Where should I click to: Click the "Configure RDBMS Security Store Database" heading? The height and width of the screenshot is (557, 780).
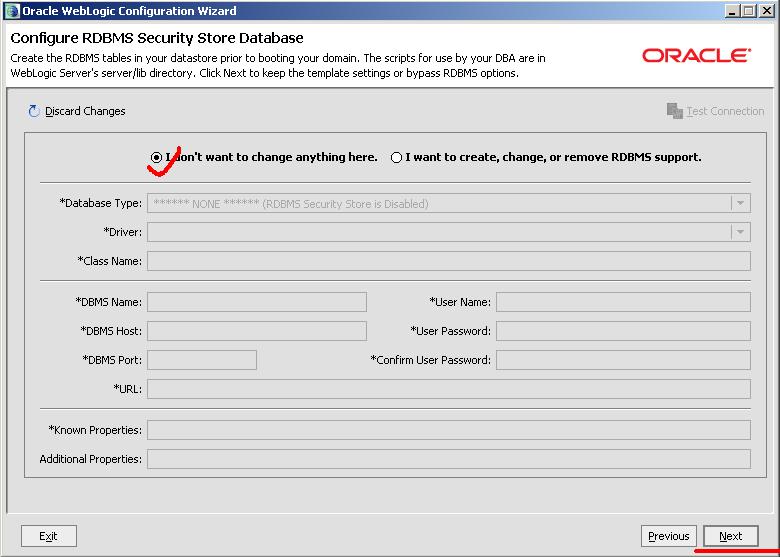pyautogui.click(x=157, y=38)
